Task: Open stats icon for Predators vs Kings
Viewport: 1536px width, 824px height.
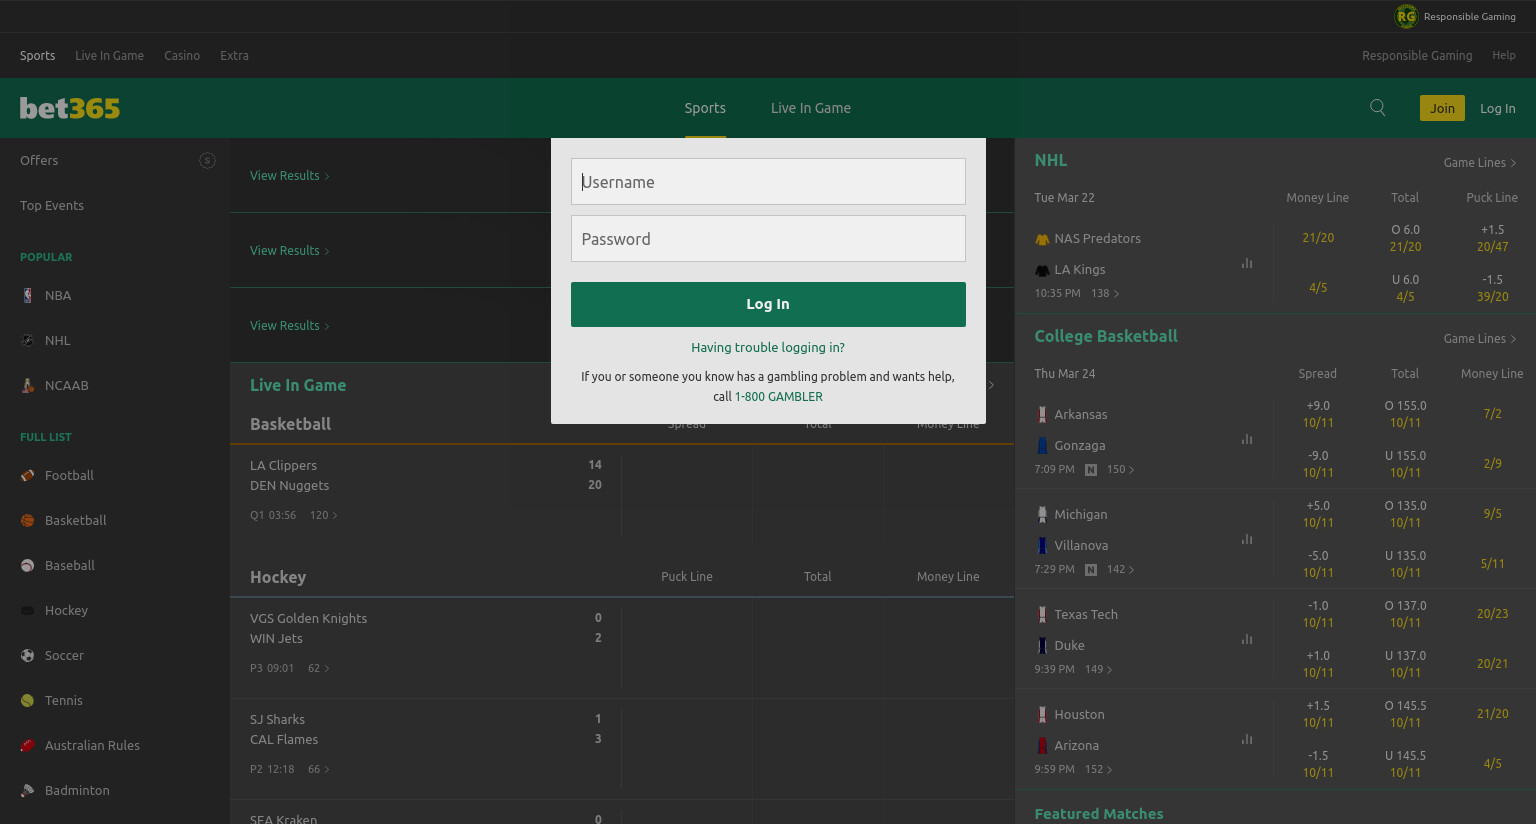Action: pyautogui.click(x=1247, y=263)
